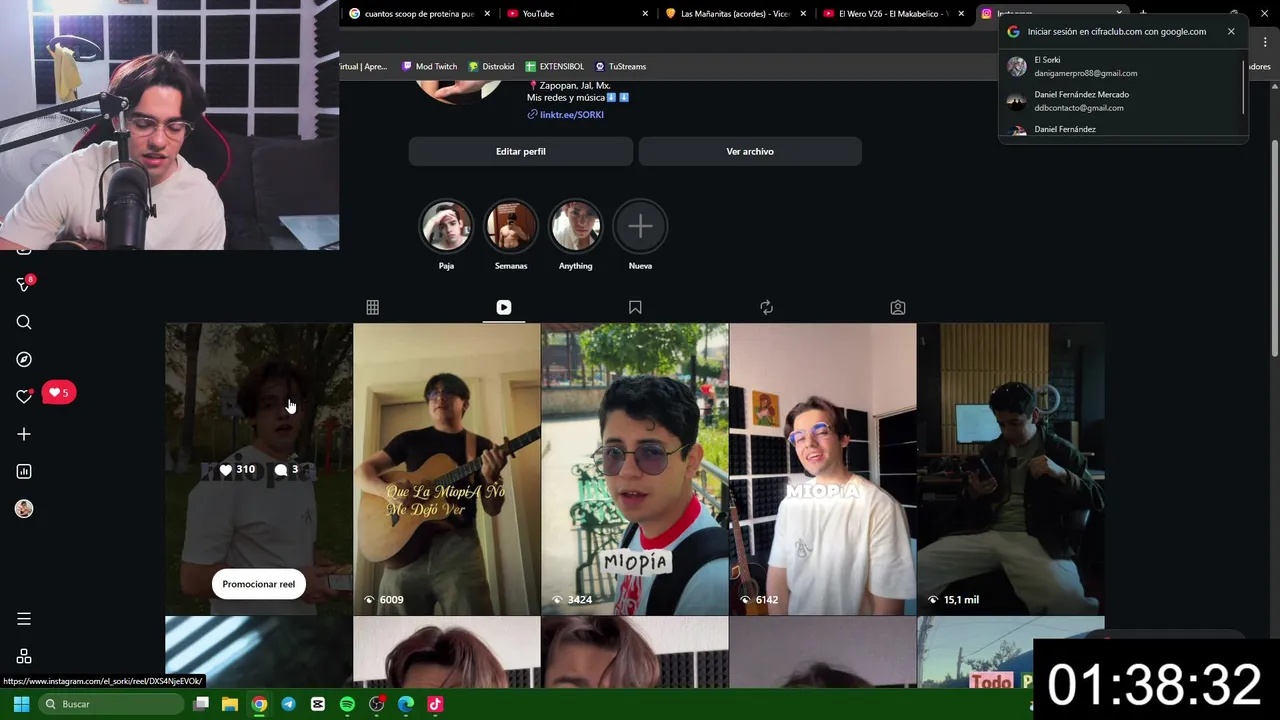Open the Windows Start menu
Viewport: 1280px width, 720px height.
(x=21, y=704)
